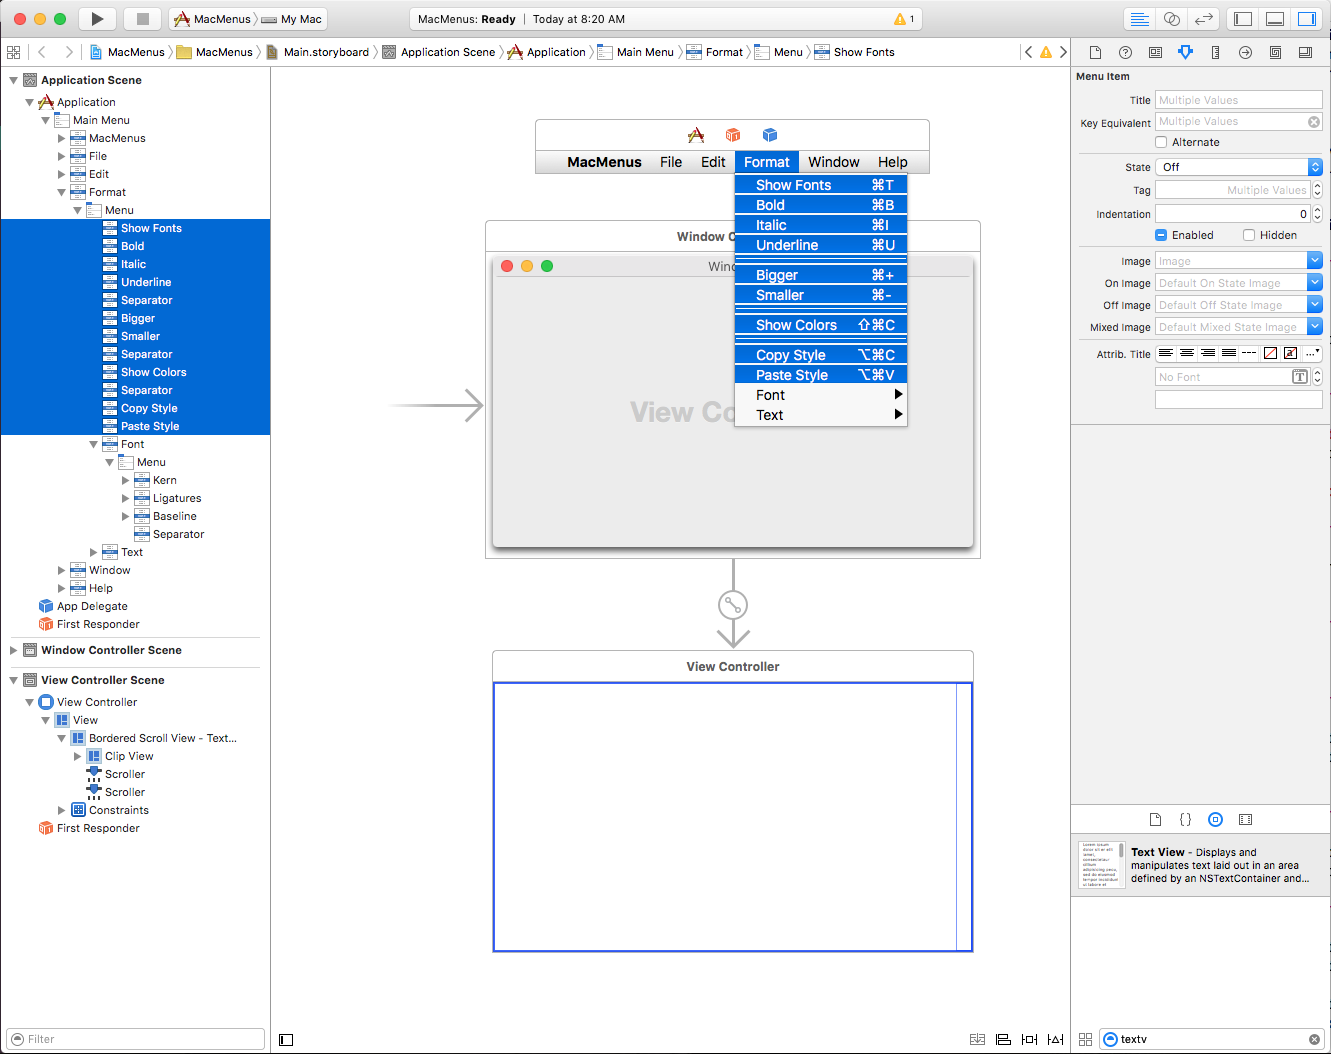
Task: Expand Window Controller Scene
Action: [14, 650]
